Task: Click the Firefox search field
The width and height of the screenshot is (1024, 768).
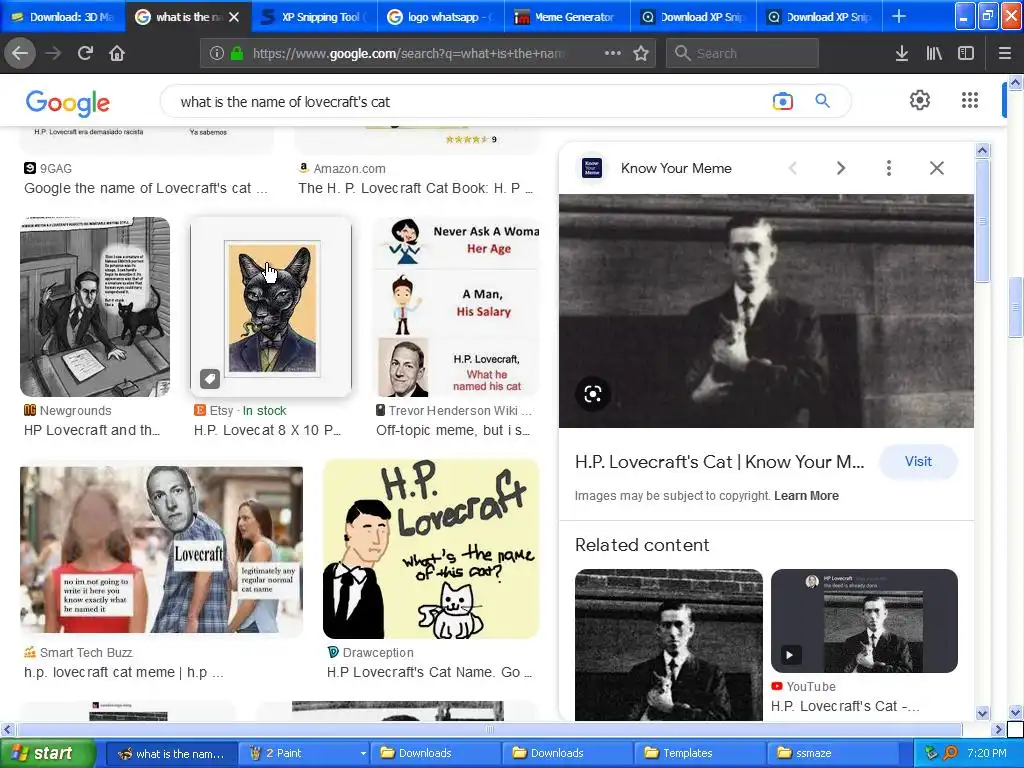Action: pyautogui.click(x=743, y=53)
